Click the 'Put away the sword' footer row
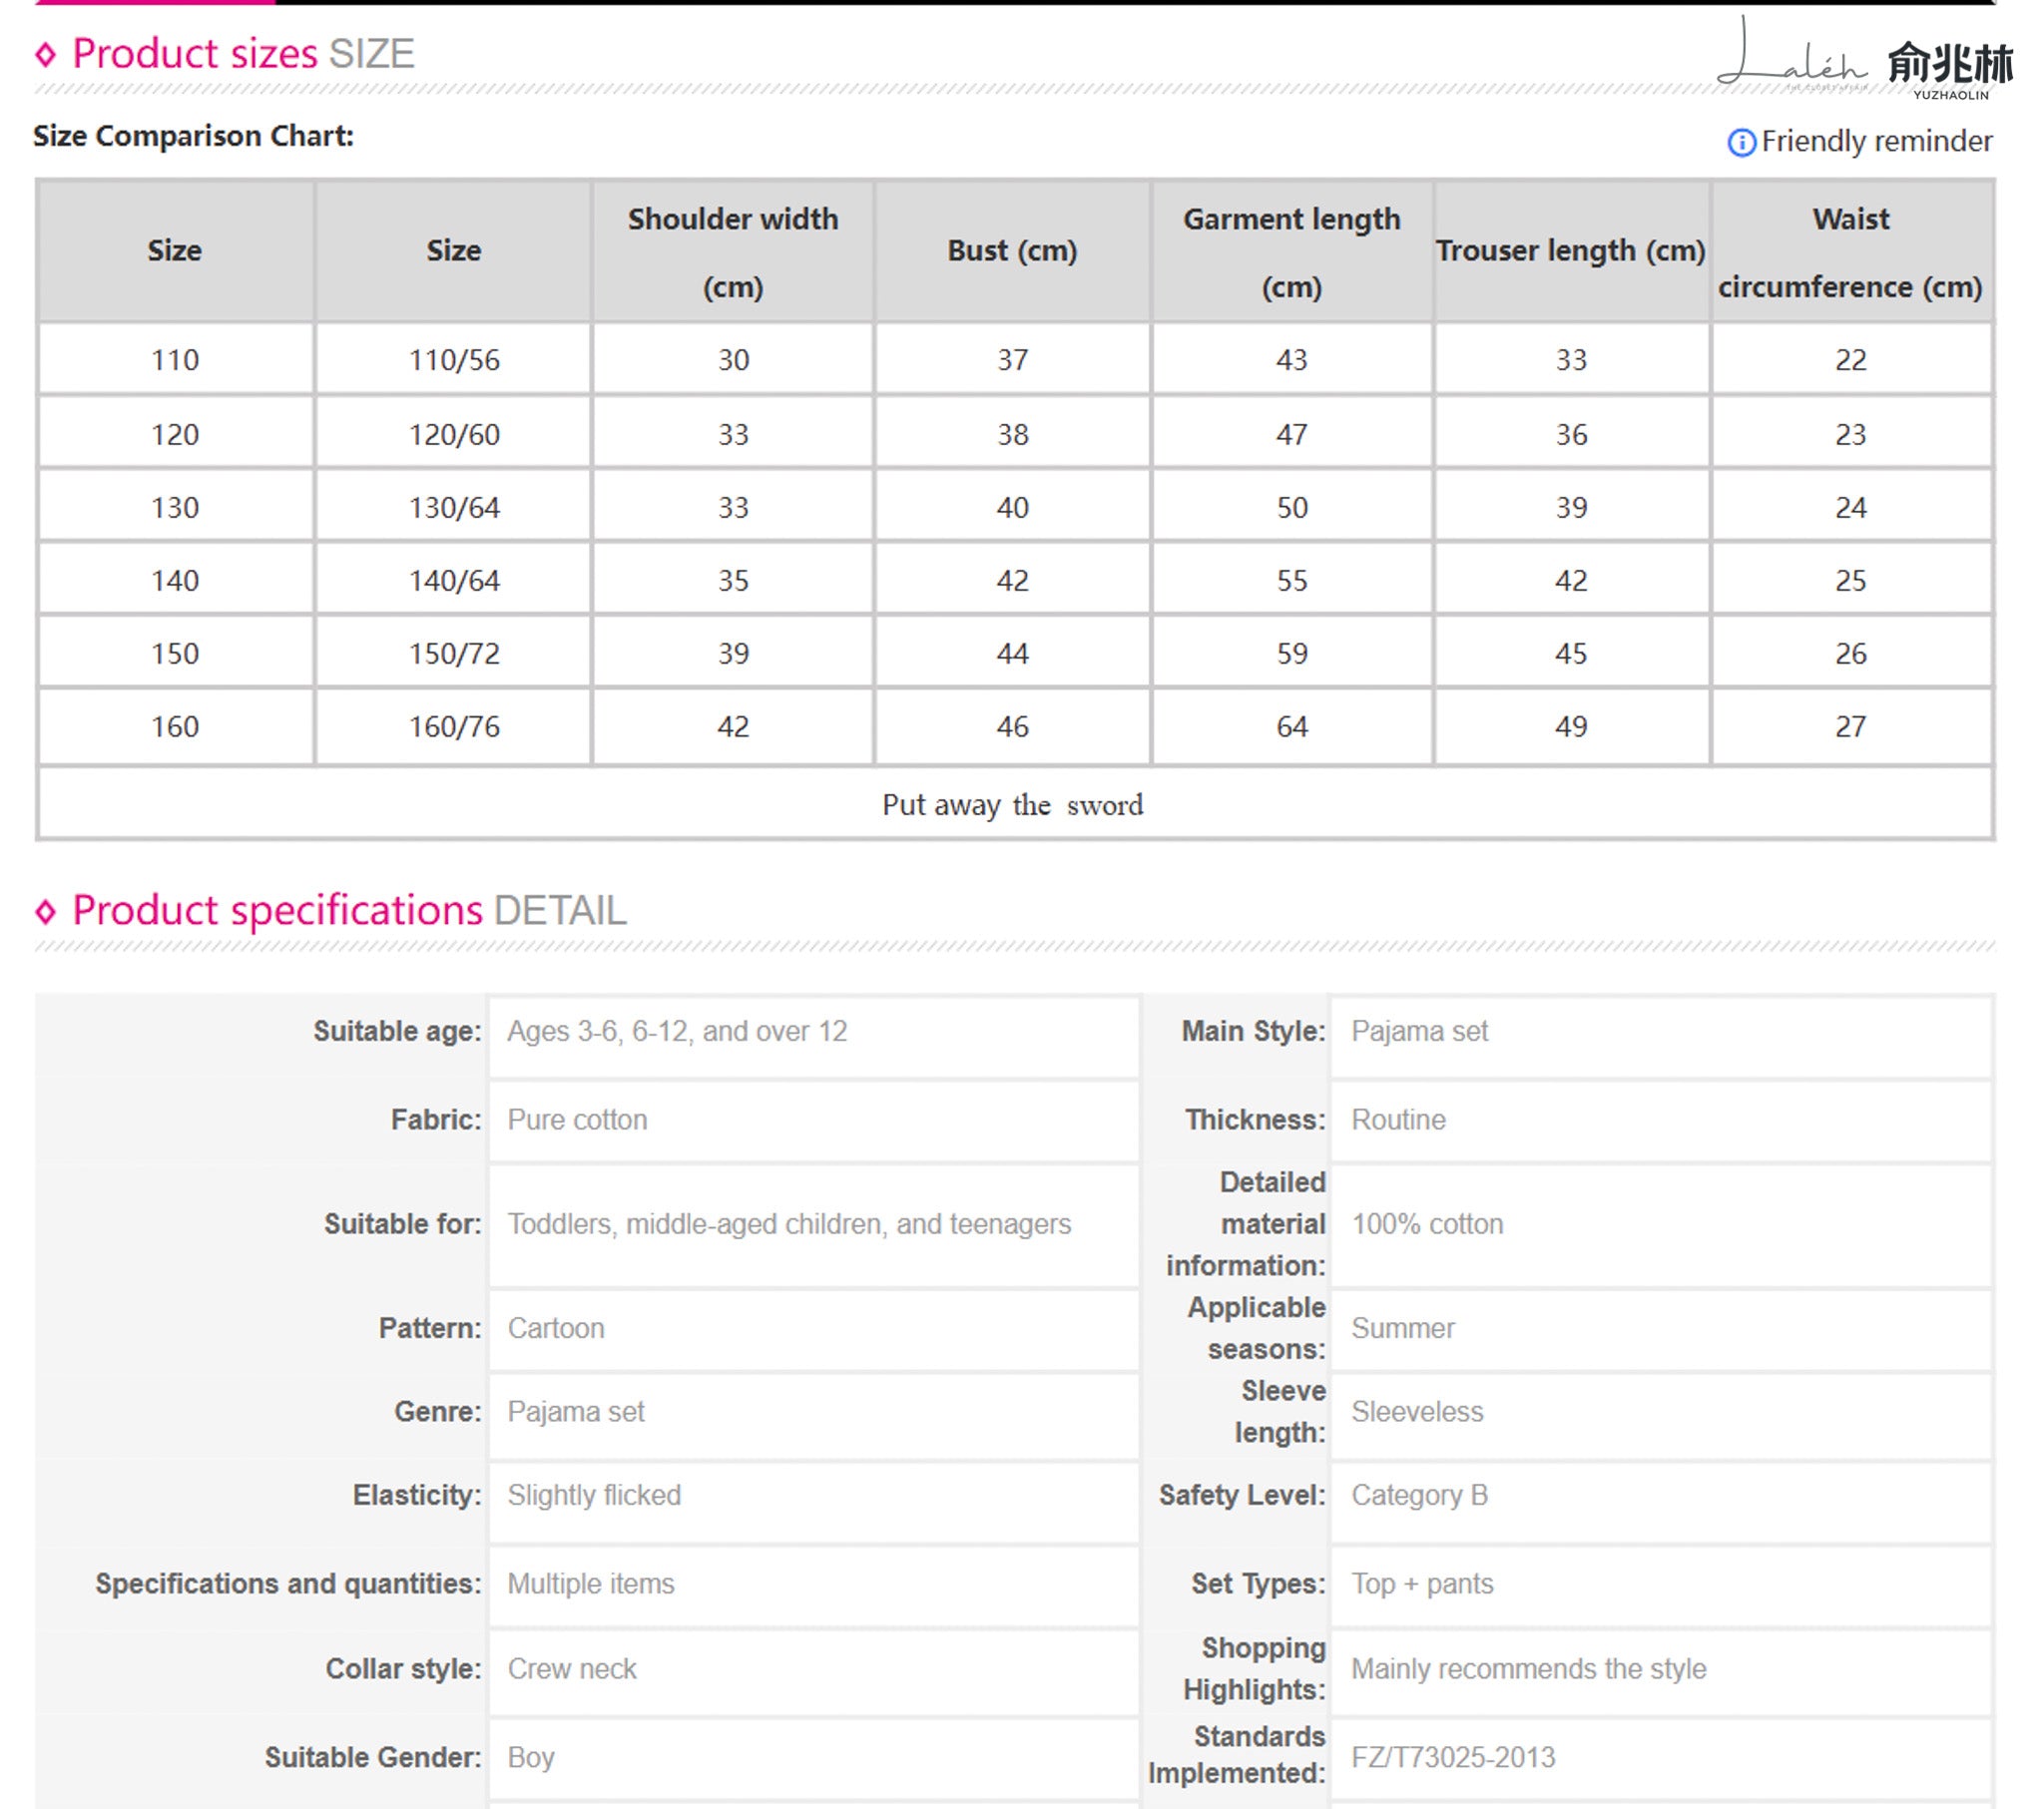The height and width of the screenshot is (1809, 2044). (1014, 804)
